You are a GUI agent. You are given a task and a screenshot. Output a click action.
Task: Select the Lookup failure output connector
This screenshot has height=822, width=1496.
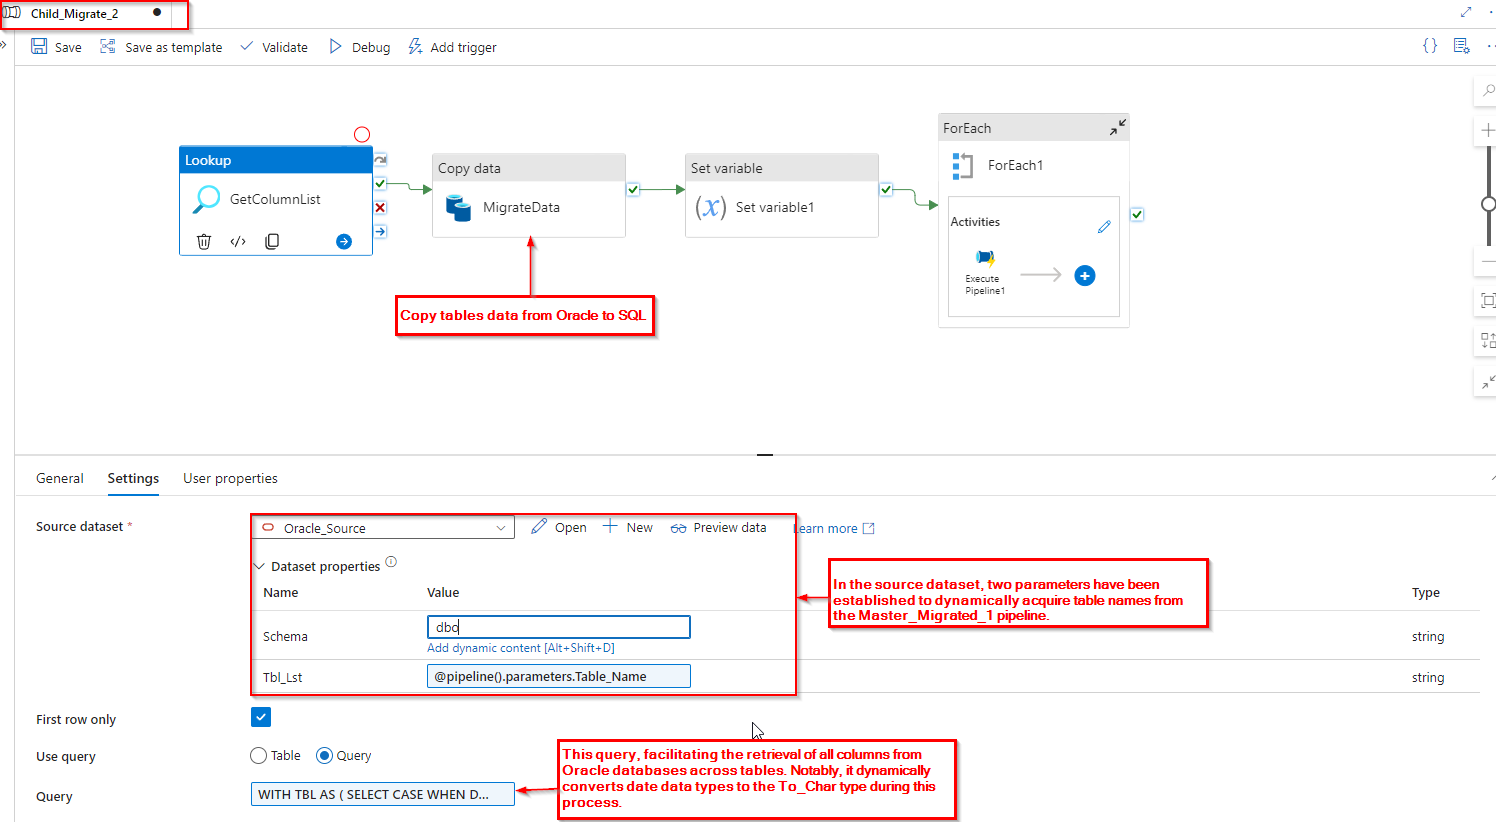(x=380, y=207)
